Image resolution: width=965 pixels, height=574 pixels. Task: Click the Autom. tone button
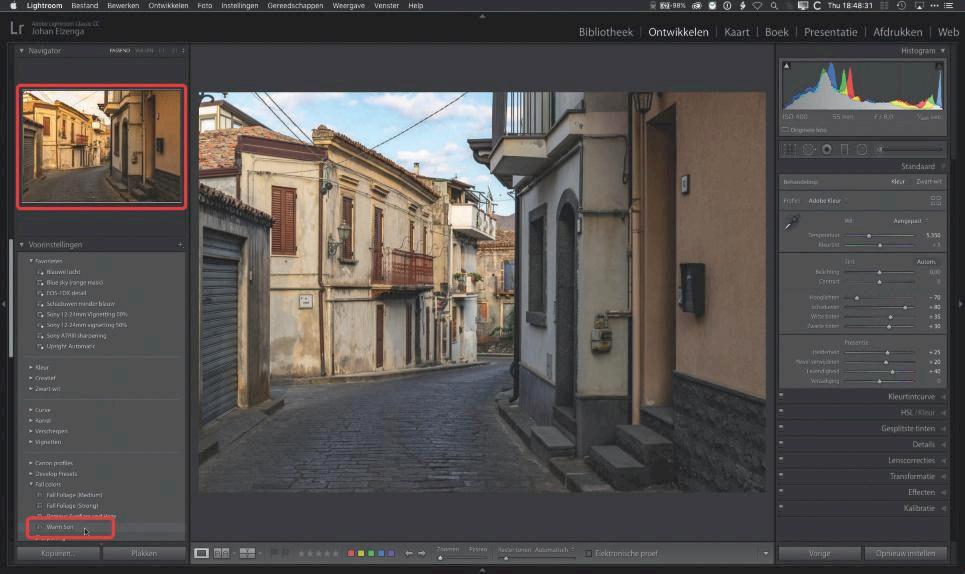tap(926, 261)
